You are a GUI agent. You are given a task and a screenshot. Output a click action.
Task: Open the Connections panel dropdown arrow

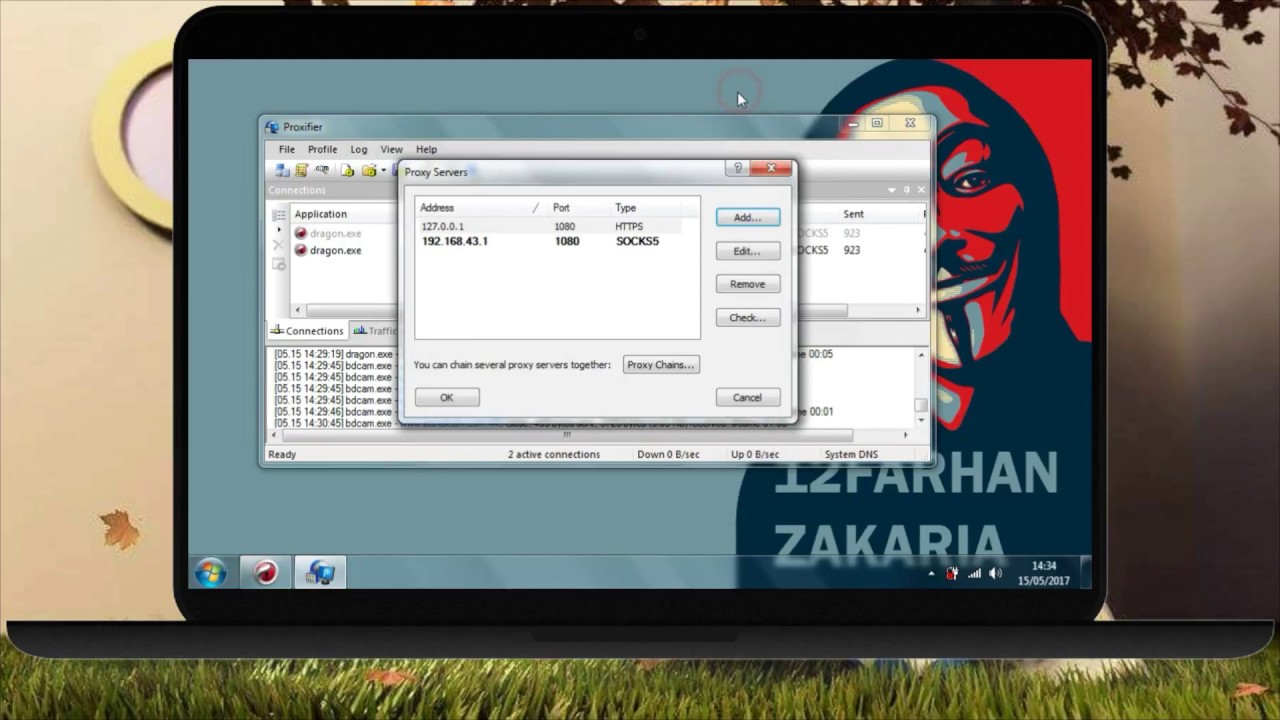pyautogui.click(x=892, y=190)
